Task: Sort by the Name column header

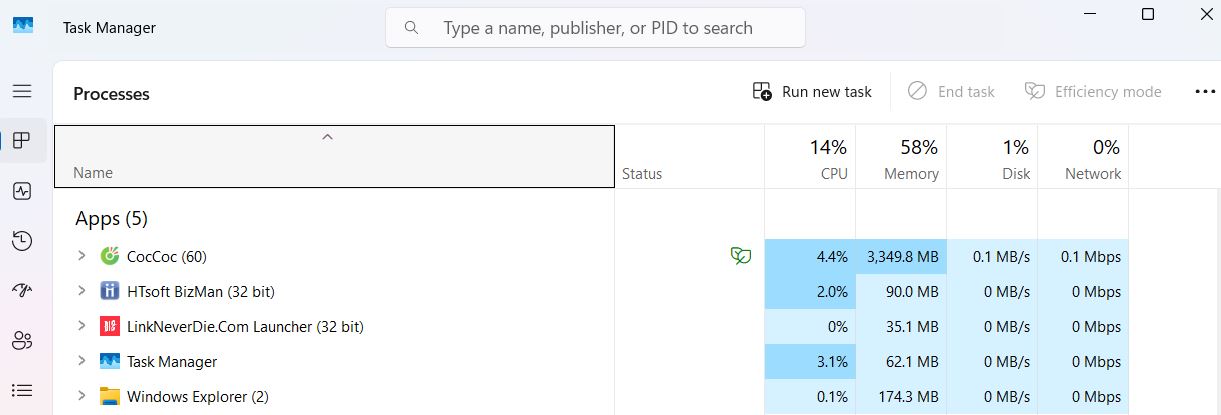Action: (334, 156)
